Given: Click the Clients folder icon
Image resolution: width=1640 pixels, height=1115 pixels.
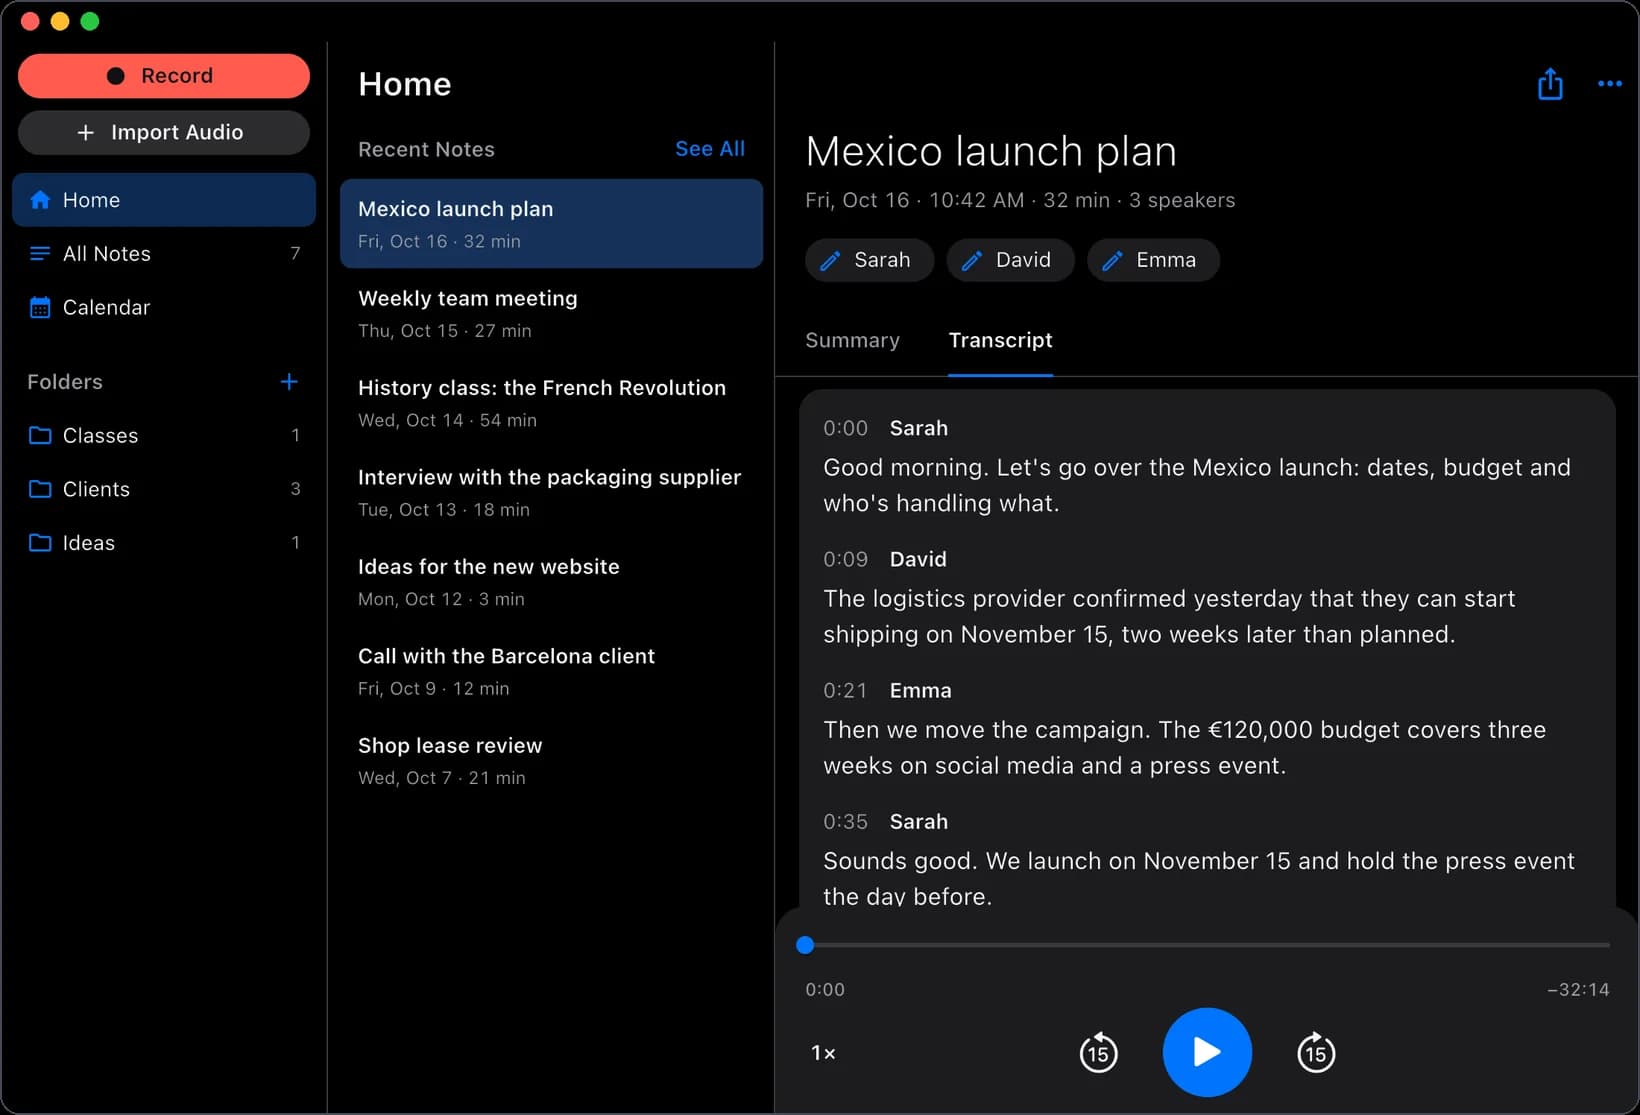Looking at the screenshot, I should 40,489.
